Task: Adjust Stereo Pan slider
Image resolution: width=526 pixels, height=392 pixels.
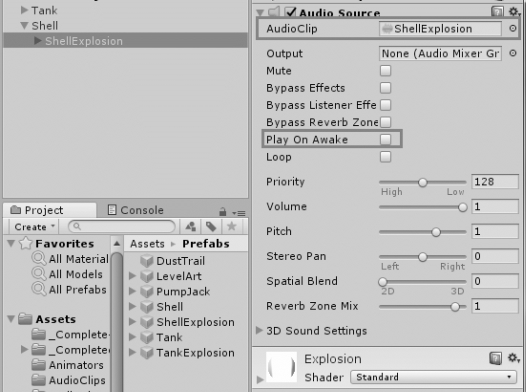Action: 423,257
